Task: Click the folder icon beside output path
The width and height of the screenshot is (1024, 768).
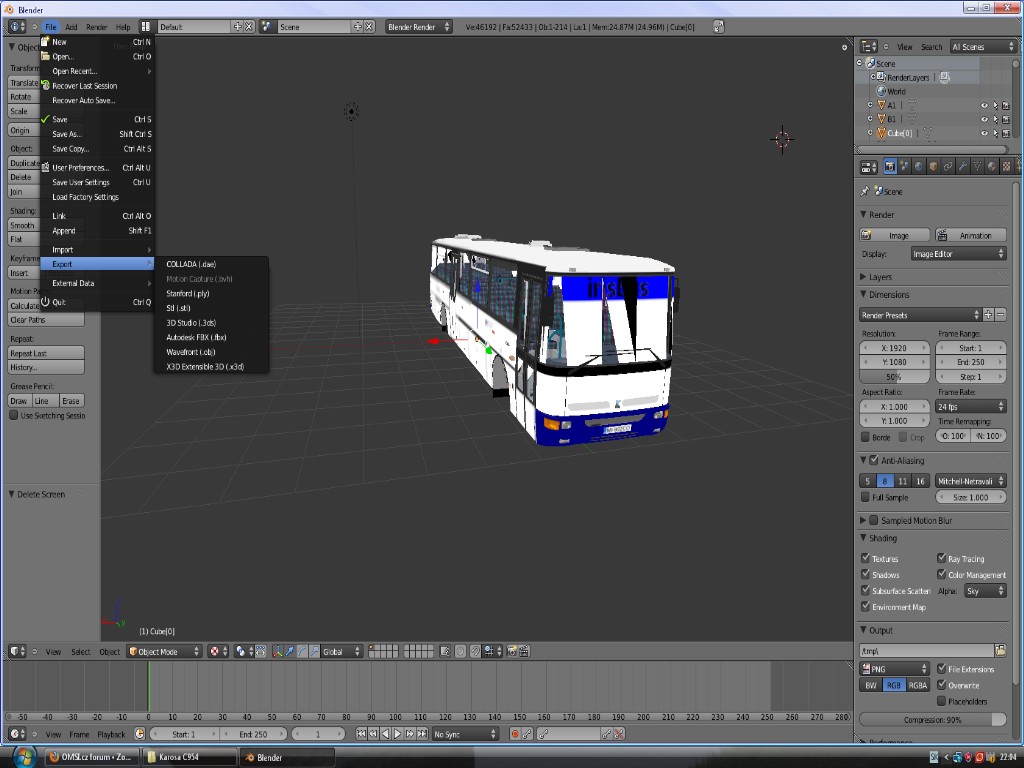Action: click(1000, 651)
